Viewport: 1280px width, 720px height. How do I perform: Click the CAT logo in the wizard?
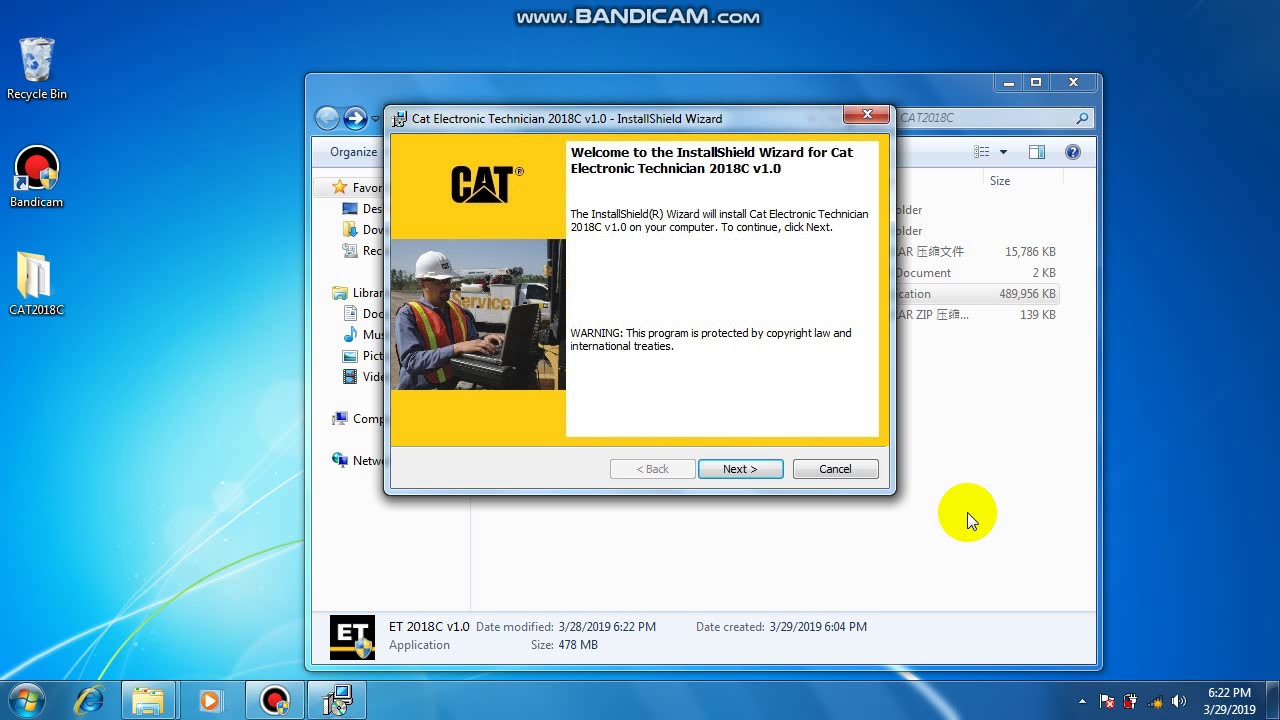[x=487, y=185]
